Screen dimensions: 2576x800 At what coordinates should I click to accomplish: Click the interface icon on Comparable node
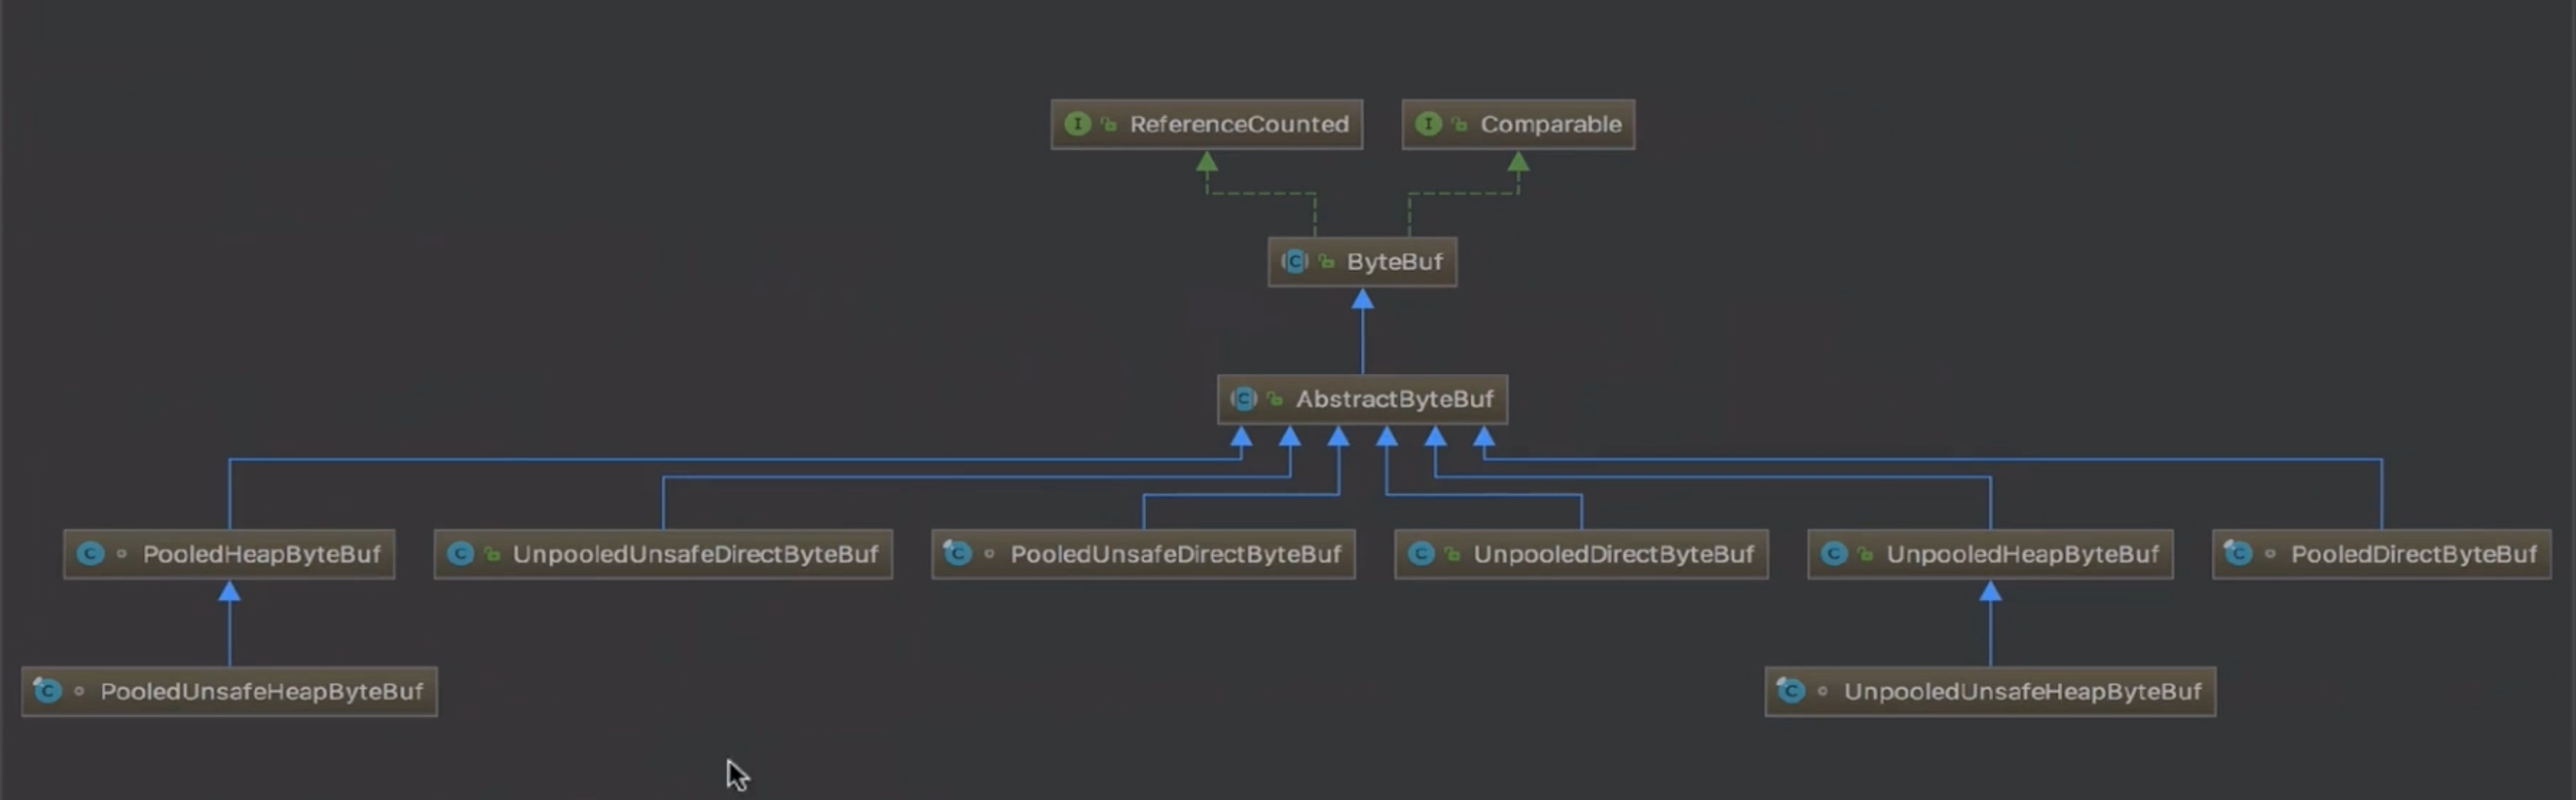point(1428,124)
